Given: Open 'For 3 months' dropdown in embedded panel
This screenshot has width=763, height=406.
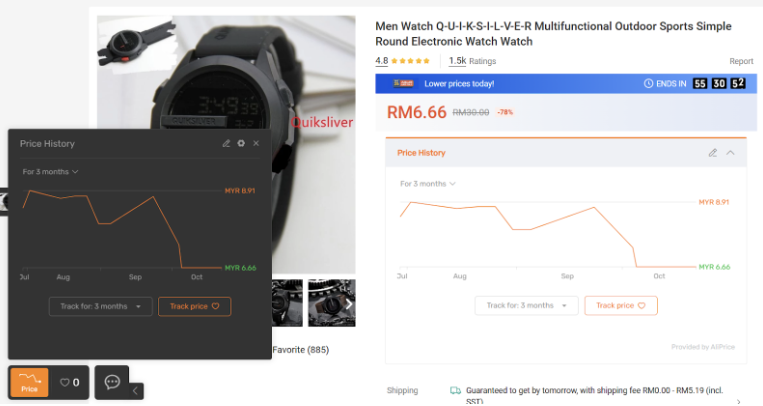Looking at the screenshot, I should pos(427,184).
